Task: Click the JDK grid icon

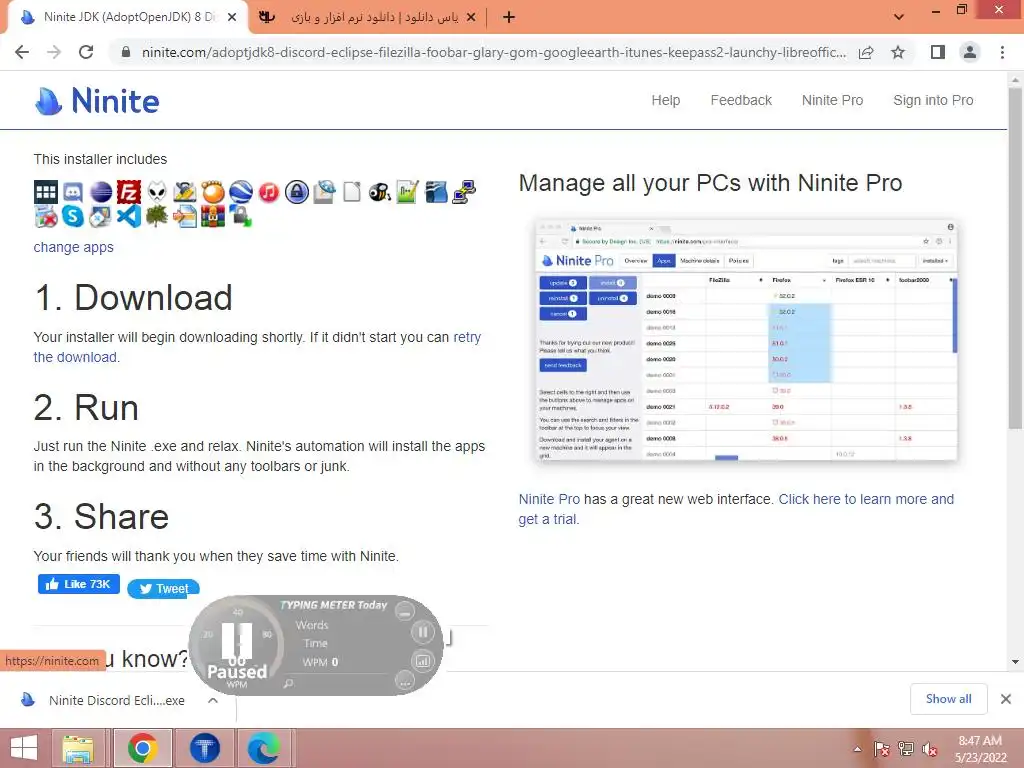Action: [46, 192]
